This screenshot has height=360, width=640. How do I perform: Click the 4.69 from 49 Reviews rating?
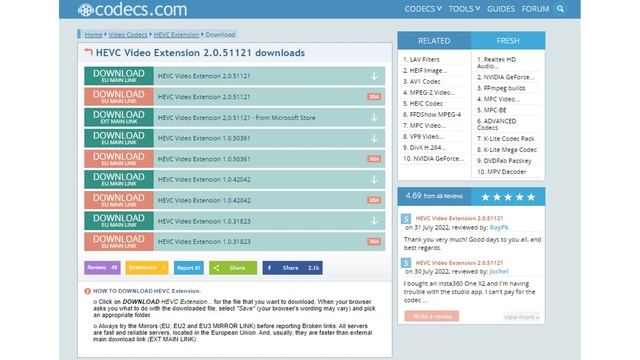coord(434,196)
